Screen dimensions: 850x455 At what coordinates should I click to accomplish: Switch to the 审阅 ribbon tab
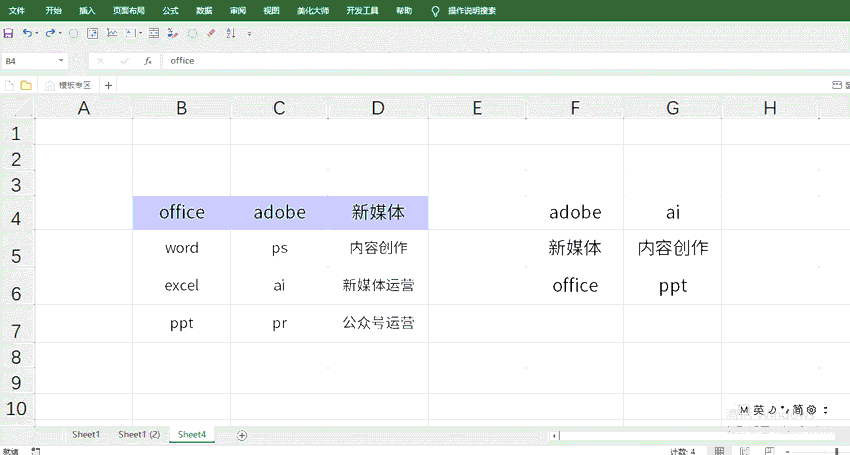tap(237, 10)
